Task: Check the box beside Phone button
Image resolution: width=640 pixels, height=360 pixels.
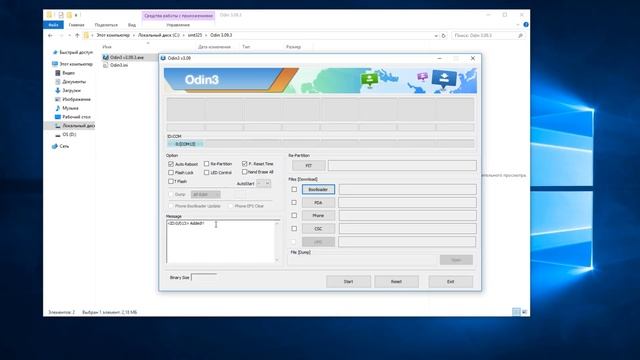Action: point(294,216)
